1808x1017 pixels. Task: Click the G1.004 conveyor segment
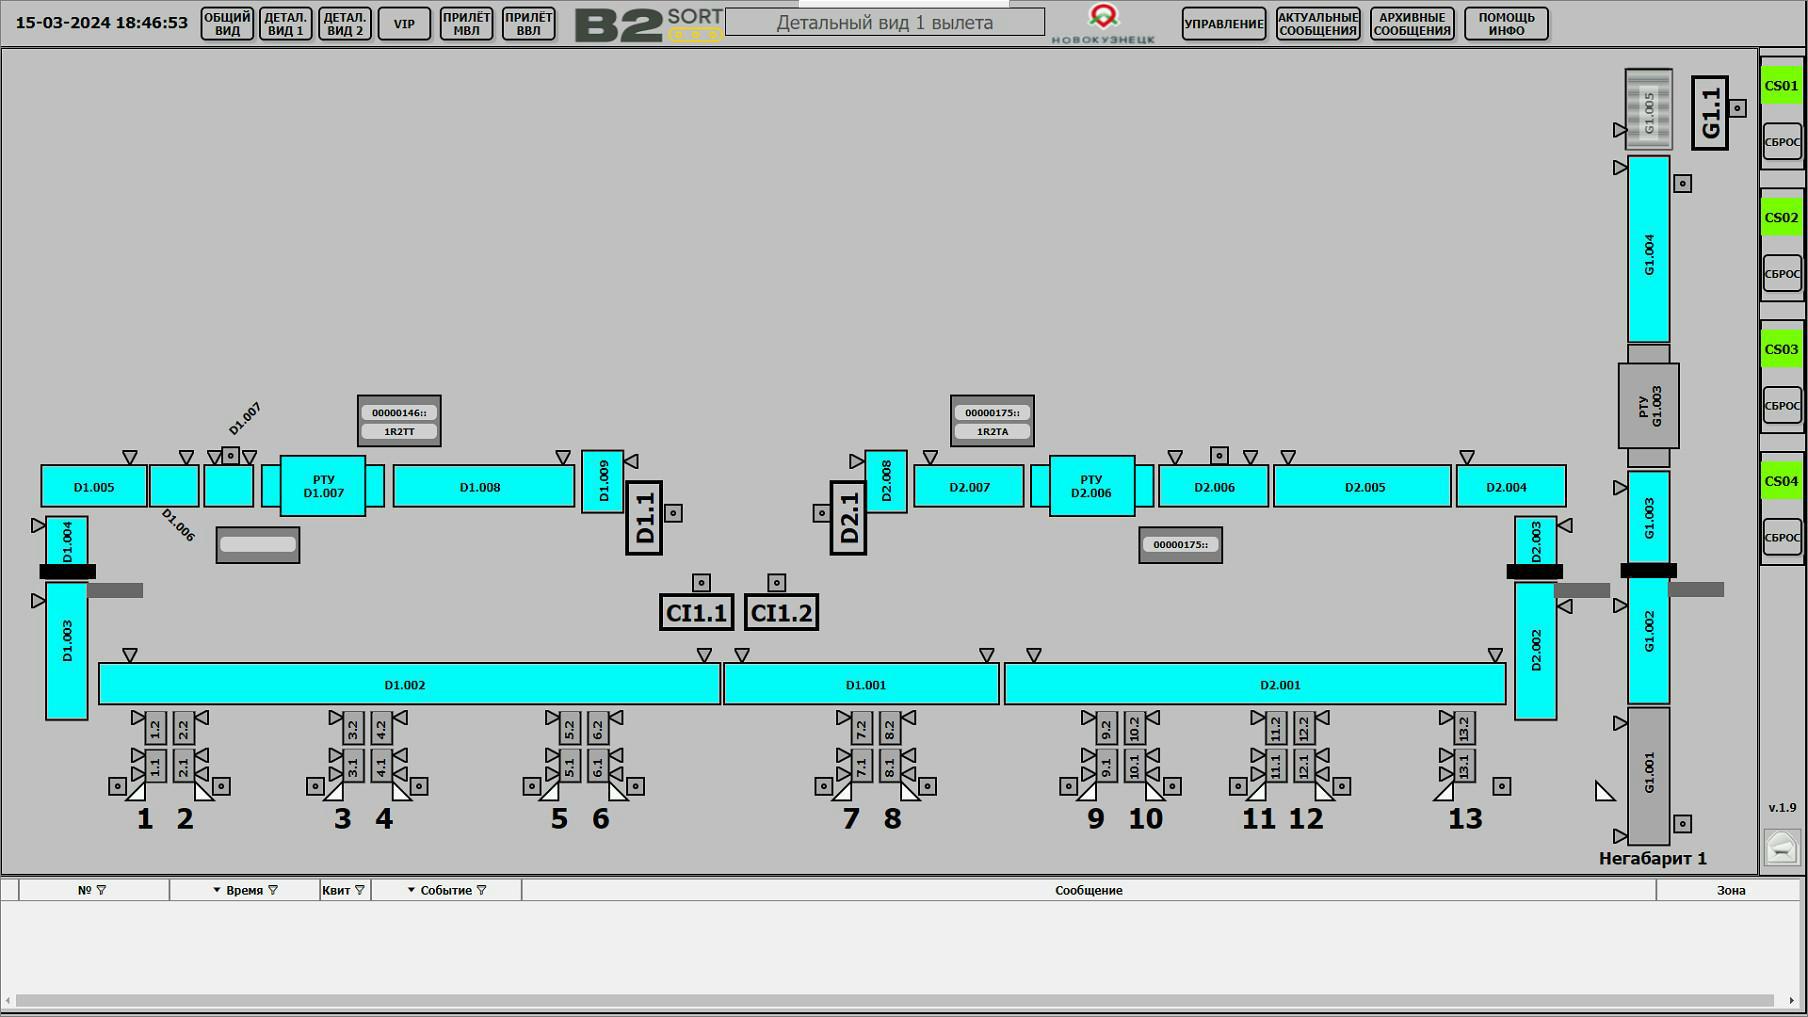pyautogui.click(x=1648, y=250)
